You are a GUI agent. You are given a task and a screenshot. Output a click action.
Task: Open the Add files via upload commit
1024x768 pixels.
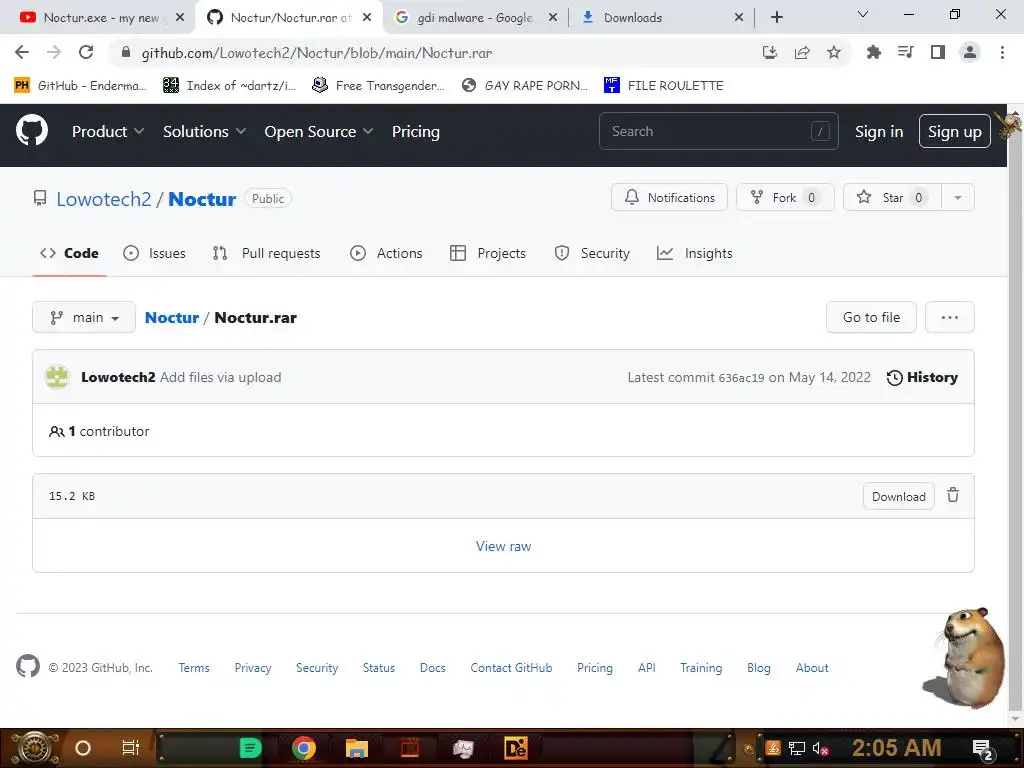221,377
